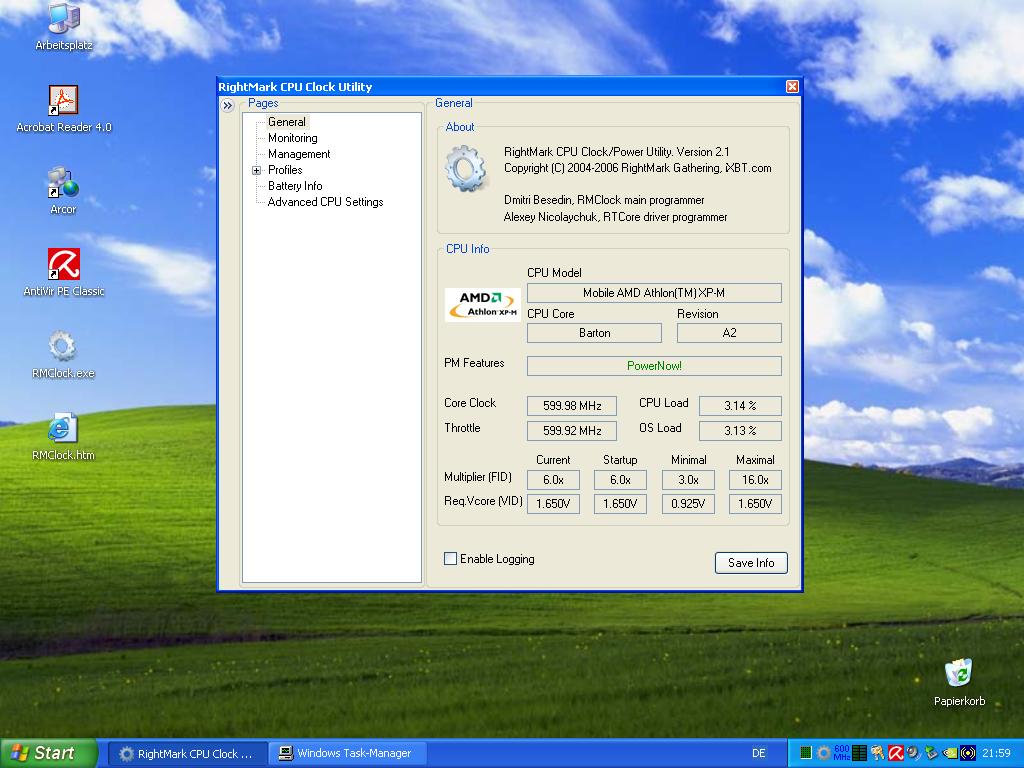Expand the Profiles tree node

pyautogui.click(x=257, y=170)
